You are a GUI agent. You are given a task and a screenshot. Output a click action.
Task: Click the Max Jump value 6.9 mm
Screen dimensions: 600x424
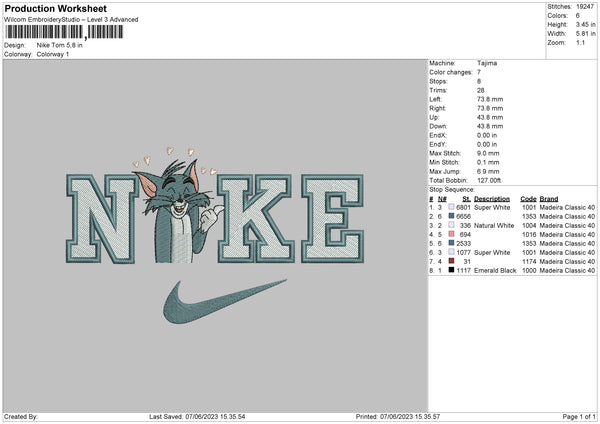(488, 171)
